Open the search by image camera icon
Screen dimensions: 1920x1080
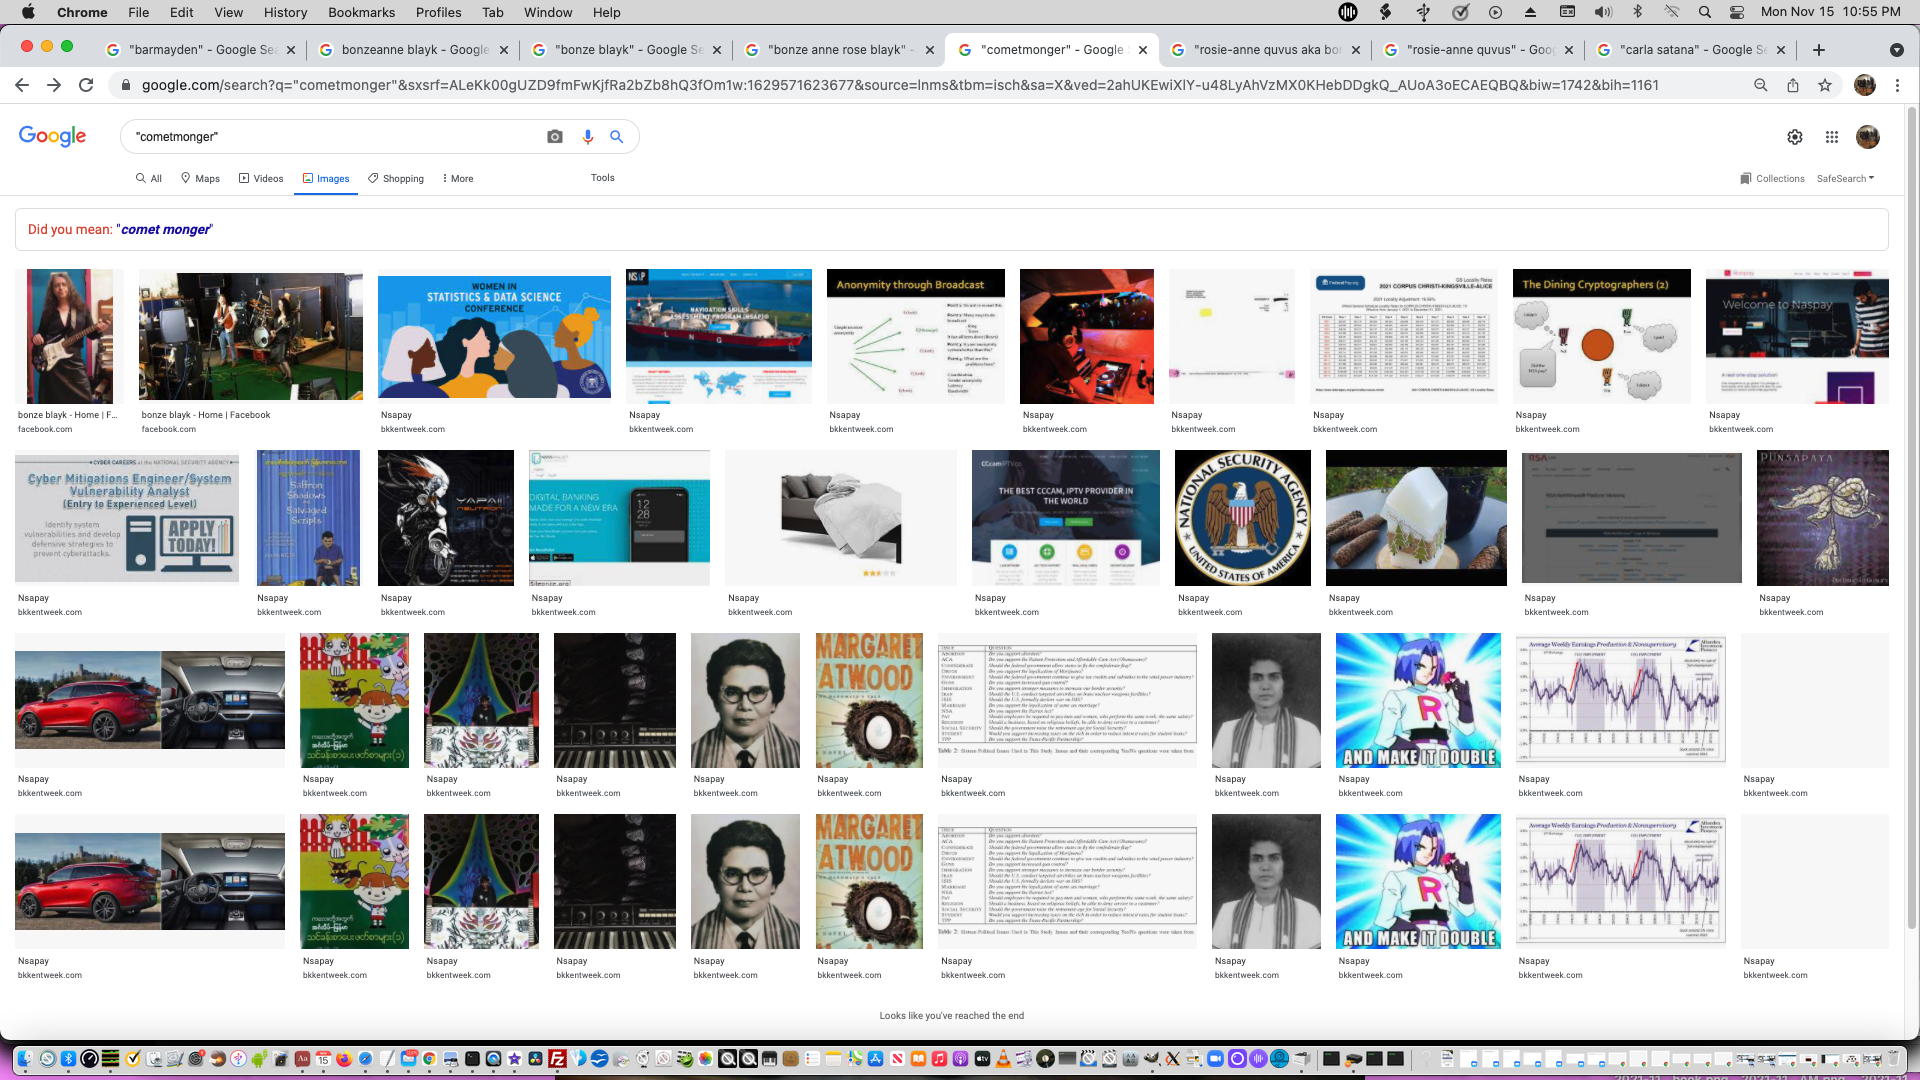[555, 137]
